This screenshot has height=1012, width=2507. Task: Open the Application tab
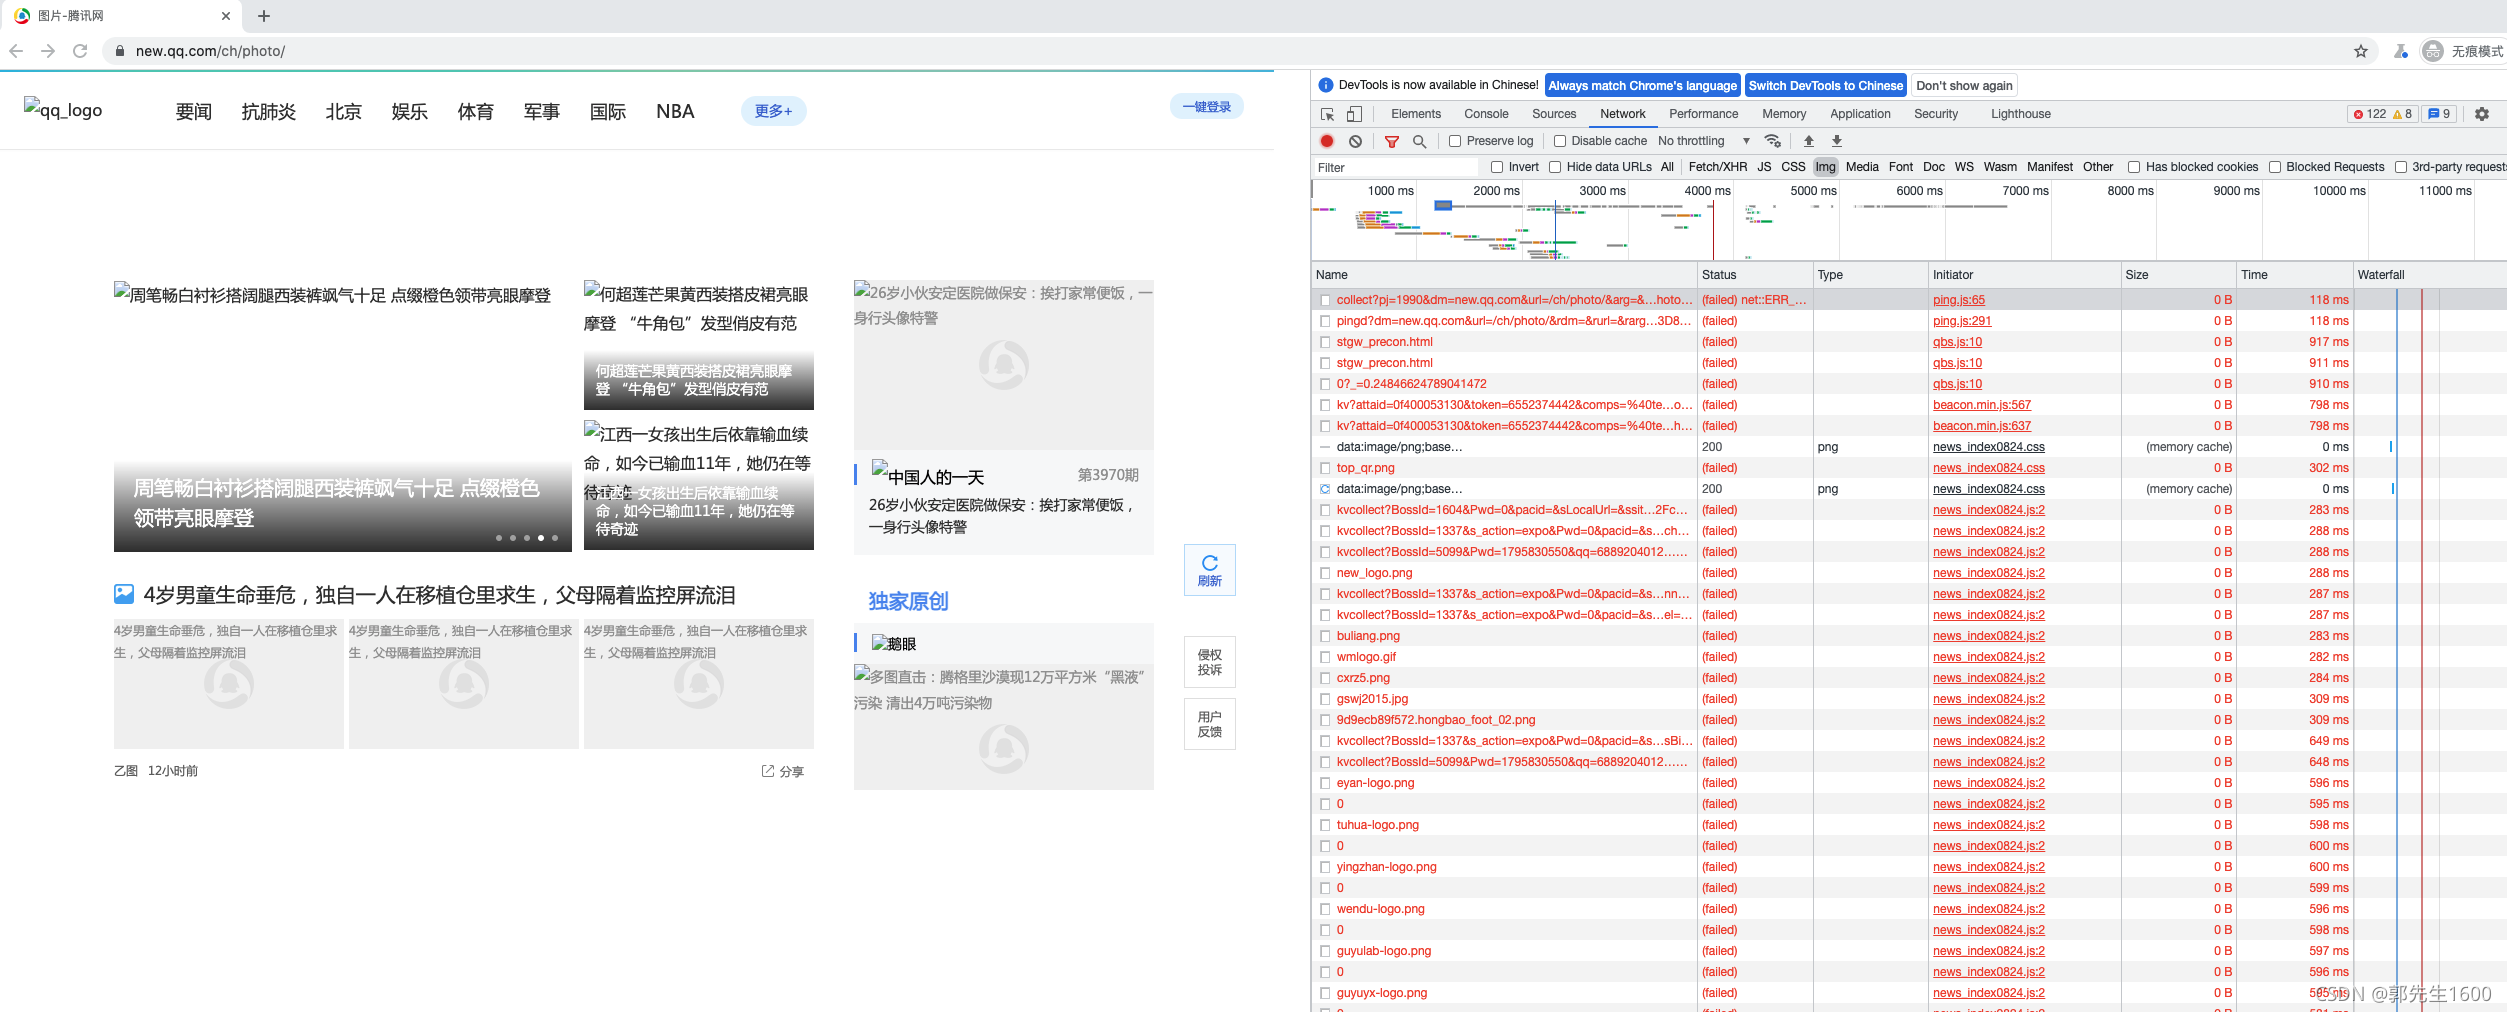pos(1860,114)
